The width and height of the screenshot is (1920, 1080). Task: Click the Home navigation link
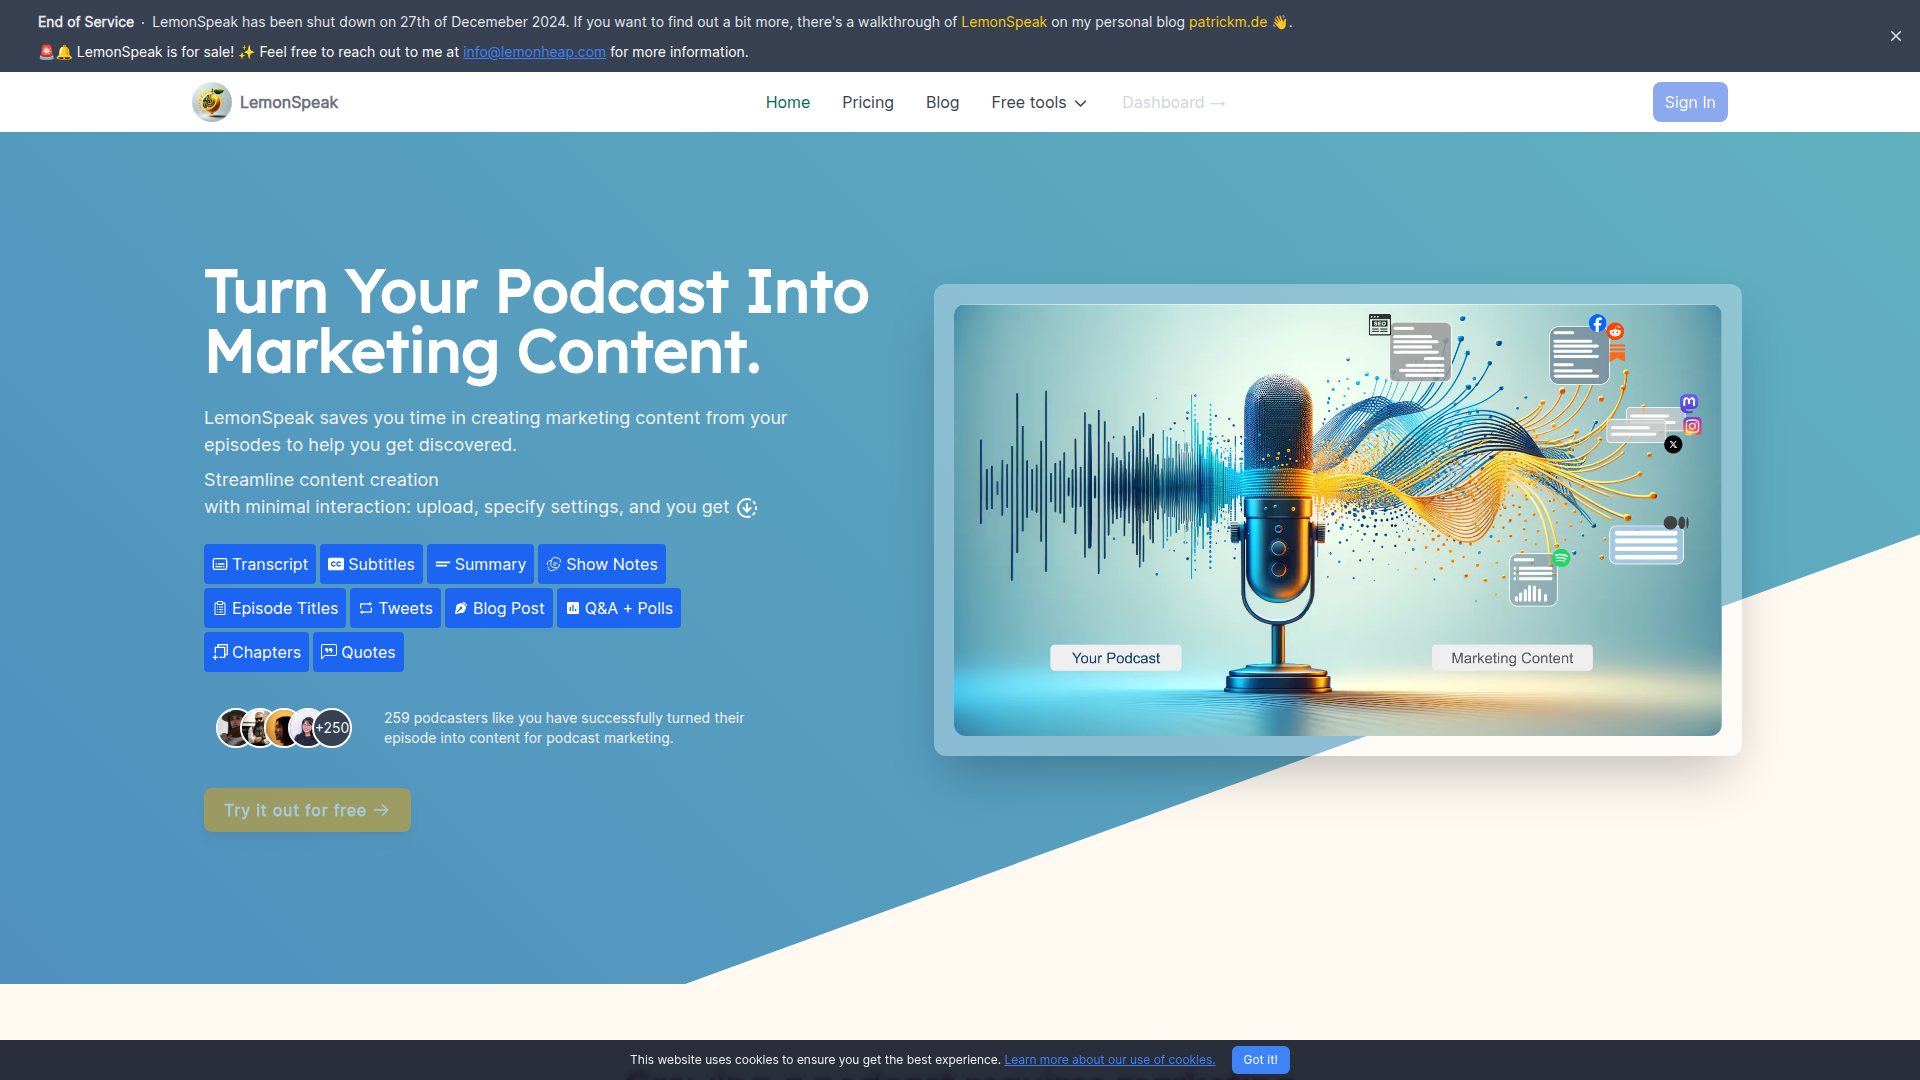[787, 102]
